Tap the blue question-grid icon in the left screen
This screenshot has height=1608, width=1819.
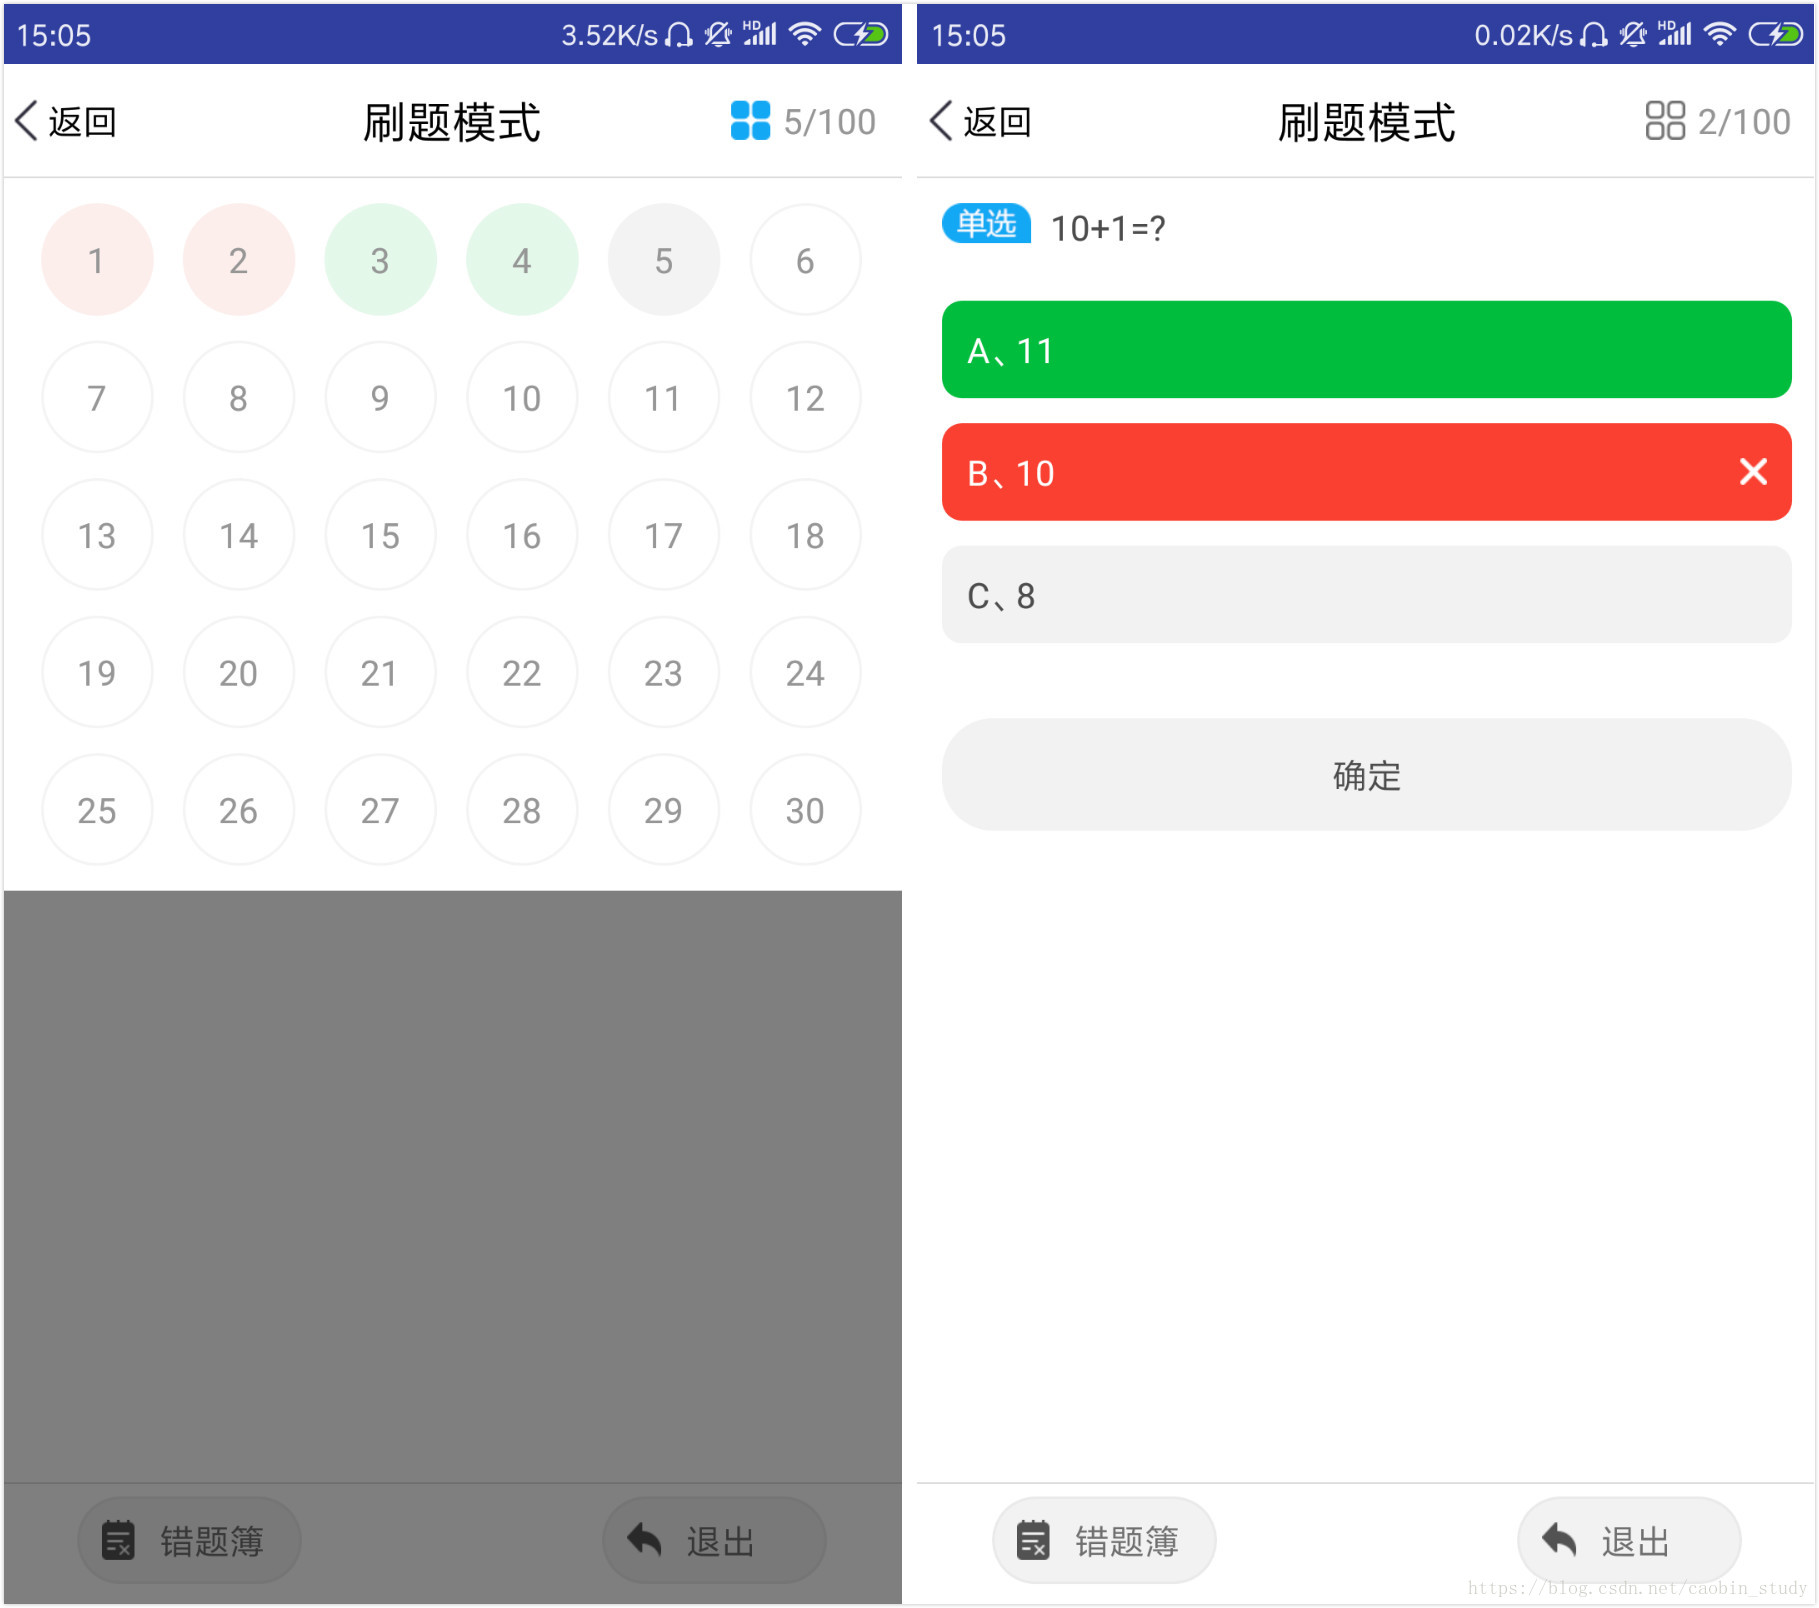click(x=750, y=121)
